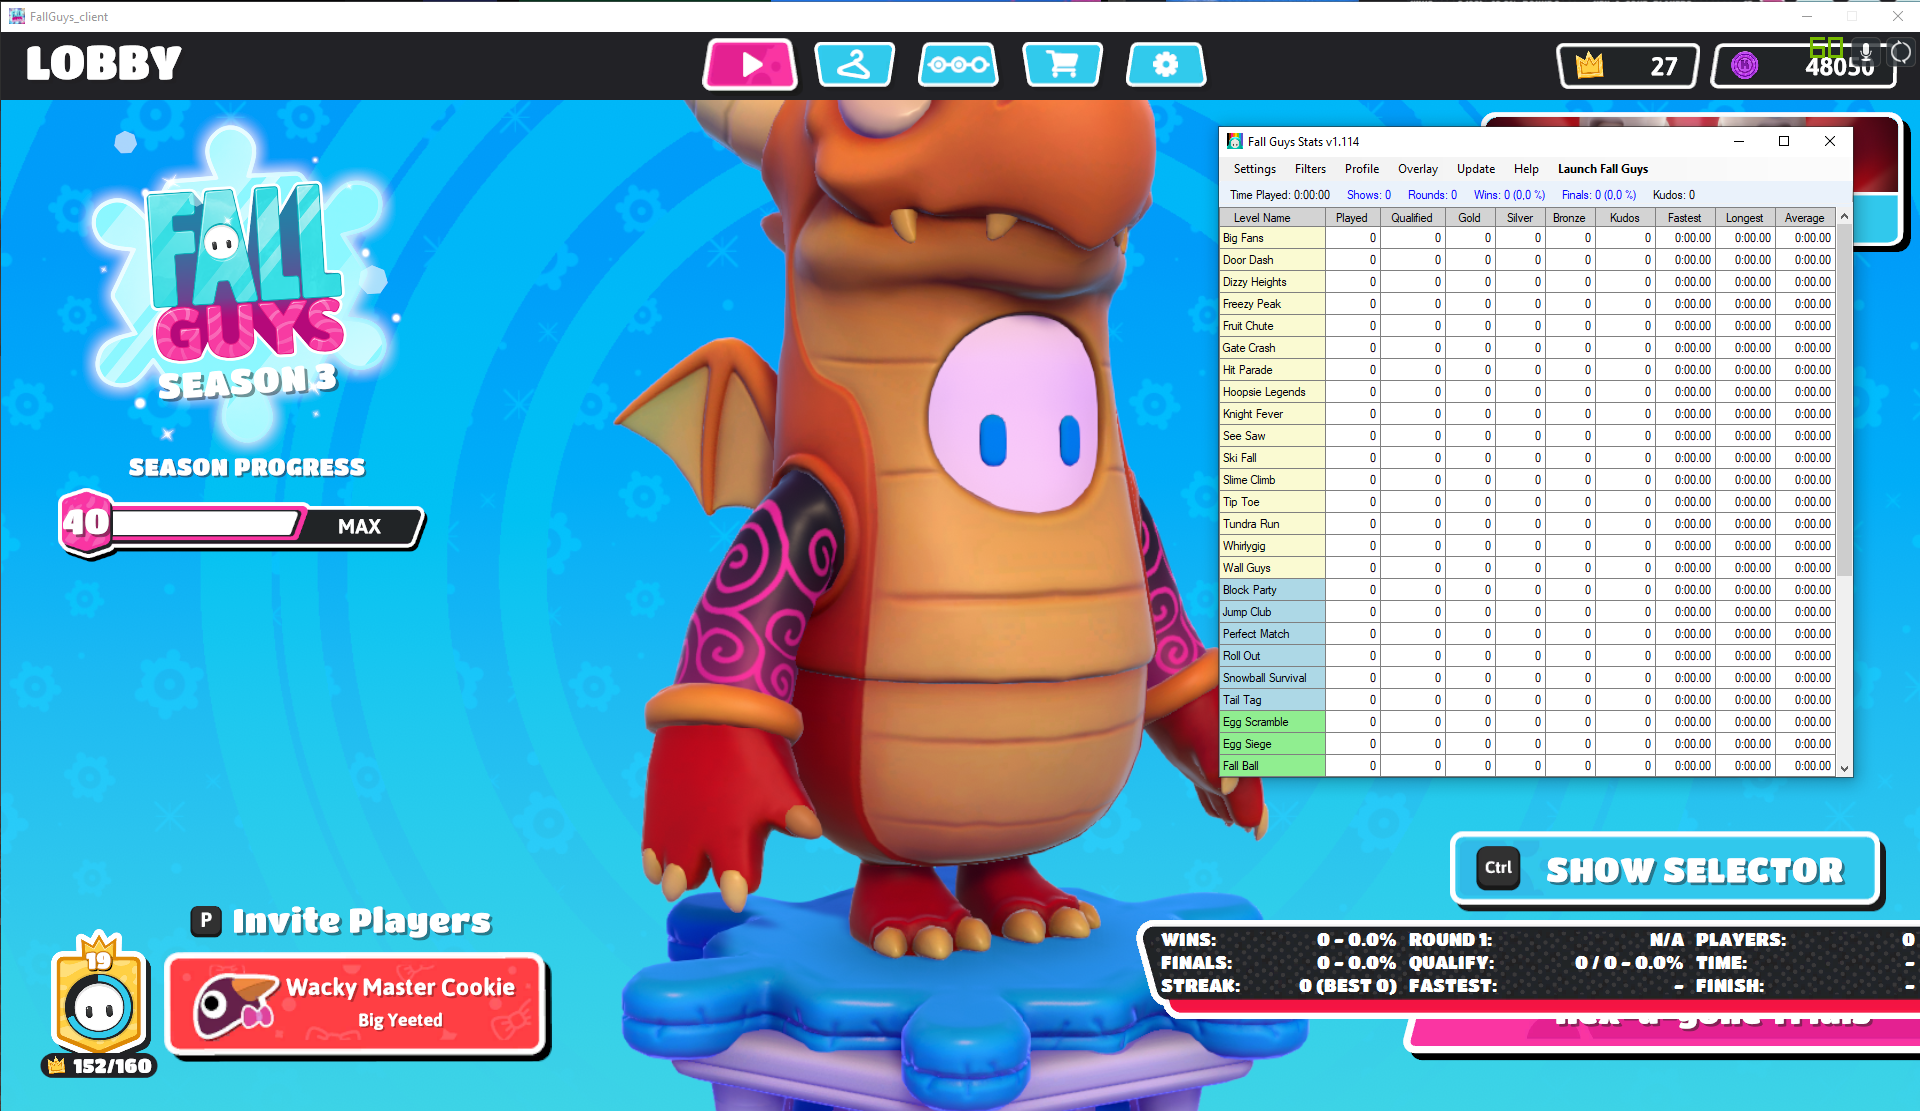Click the Season Progress bar at level 40
Image resolution: width=1920 pixels, height=1111 pixels.
coord(240,525)
